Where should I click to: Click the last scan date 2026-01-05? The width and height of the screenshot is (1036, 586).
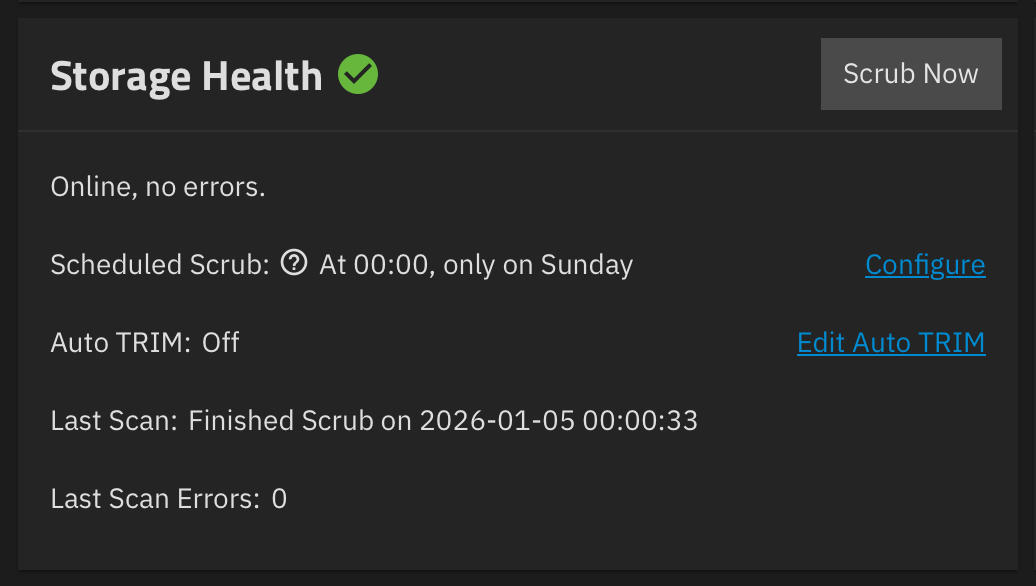click(495, 421)
